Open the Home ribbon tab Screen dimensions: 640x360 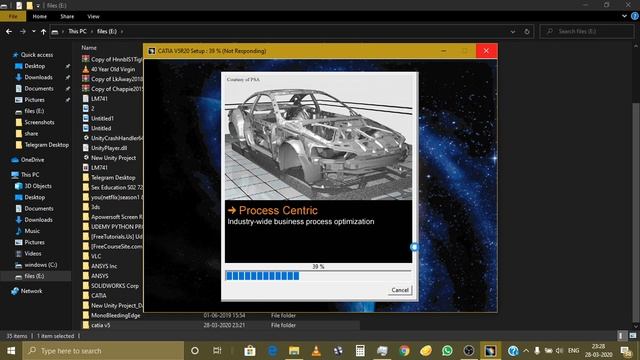(40, 16)
